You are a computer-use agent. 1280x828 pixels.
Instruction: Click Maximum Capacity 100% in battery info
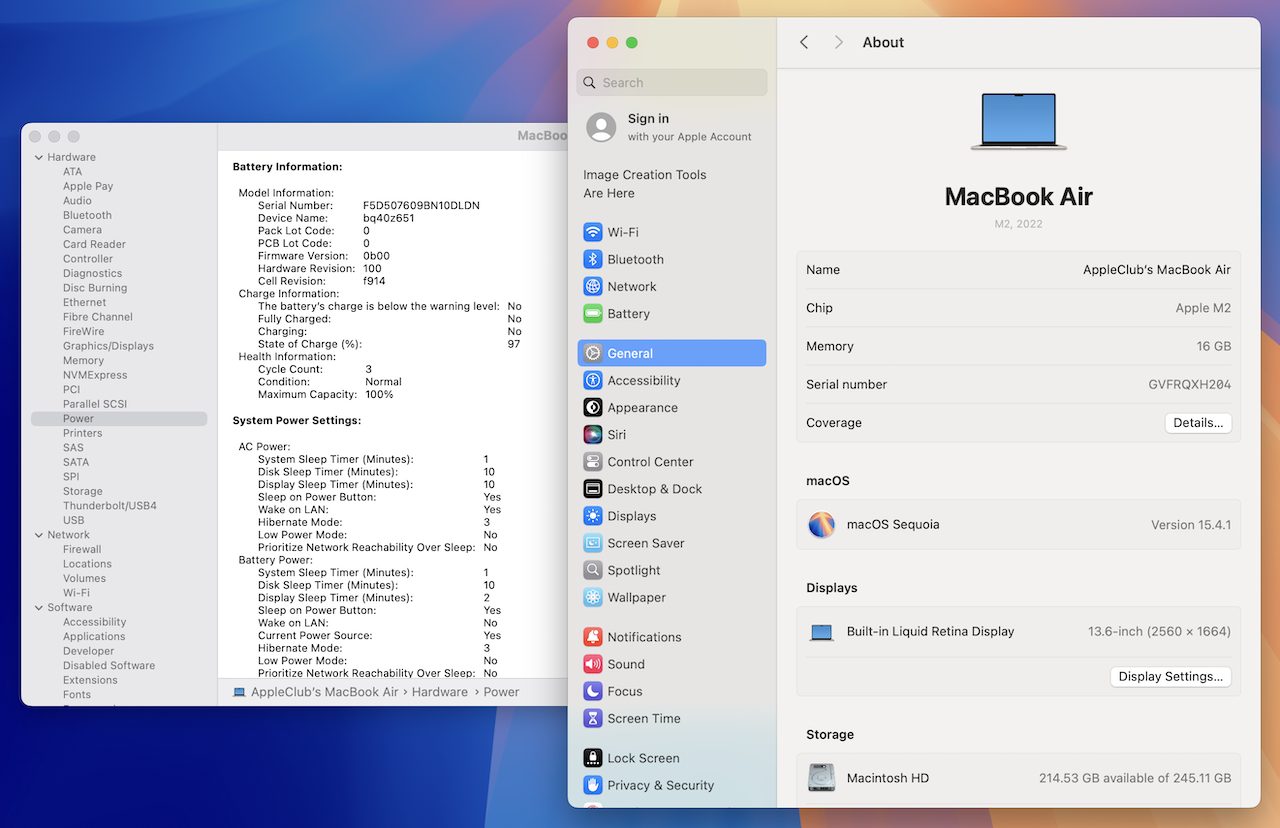[326, 394]
